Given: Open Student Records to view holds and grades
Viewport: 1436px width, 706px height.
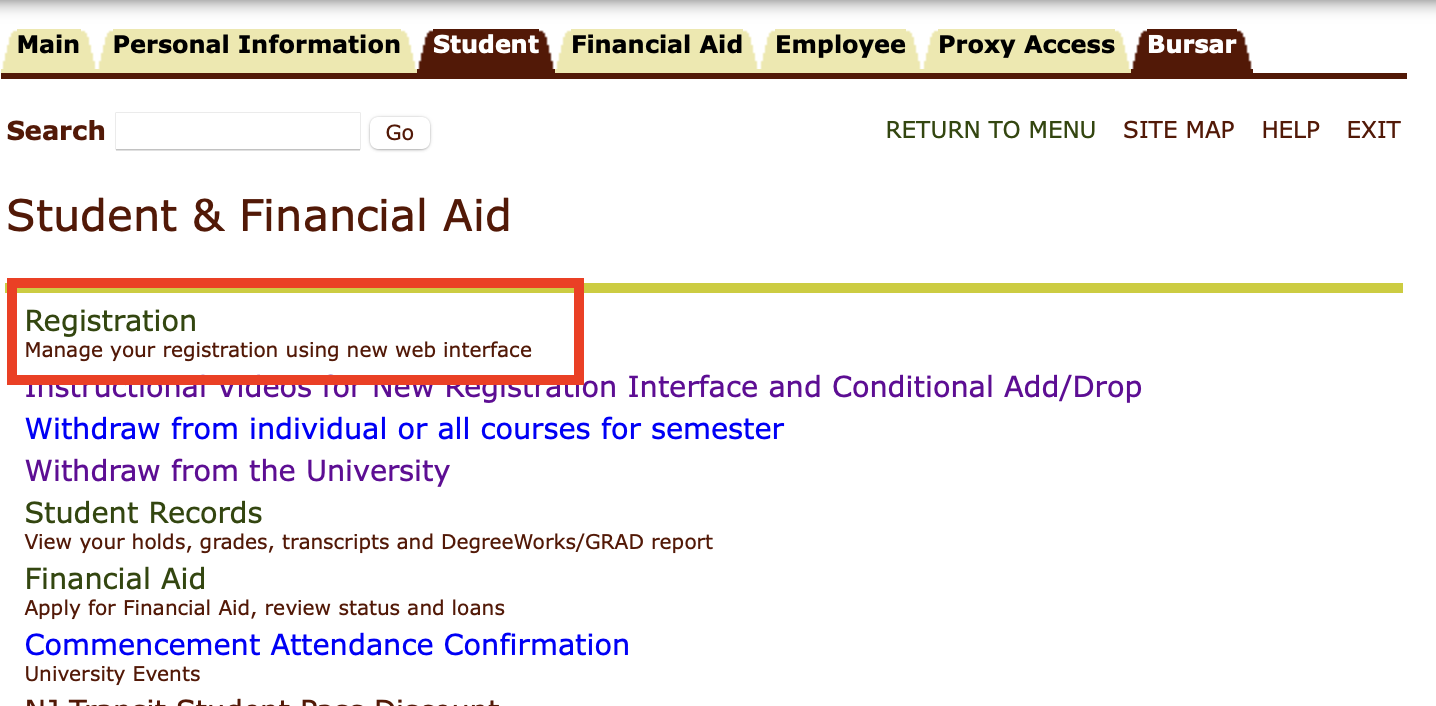Looking at the screenshot, I should pos(143,512).
